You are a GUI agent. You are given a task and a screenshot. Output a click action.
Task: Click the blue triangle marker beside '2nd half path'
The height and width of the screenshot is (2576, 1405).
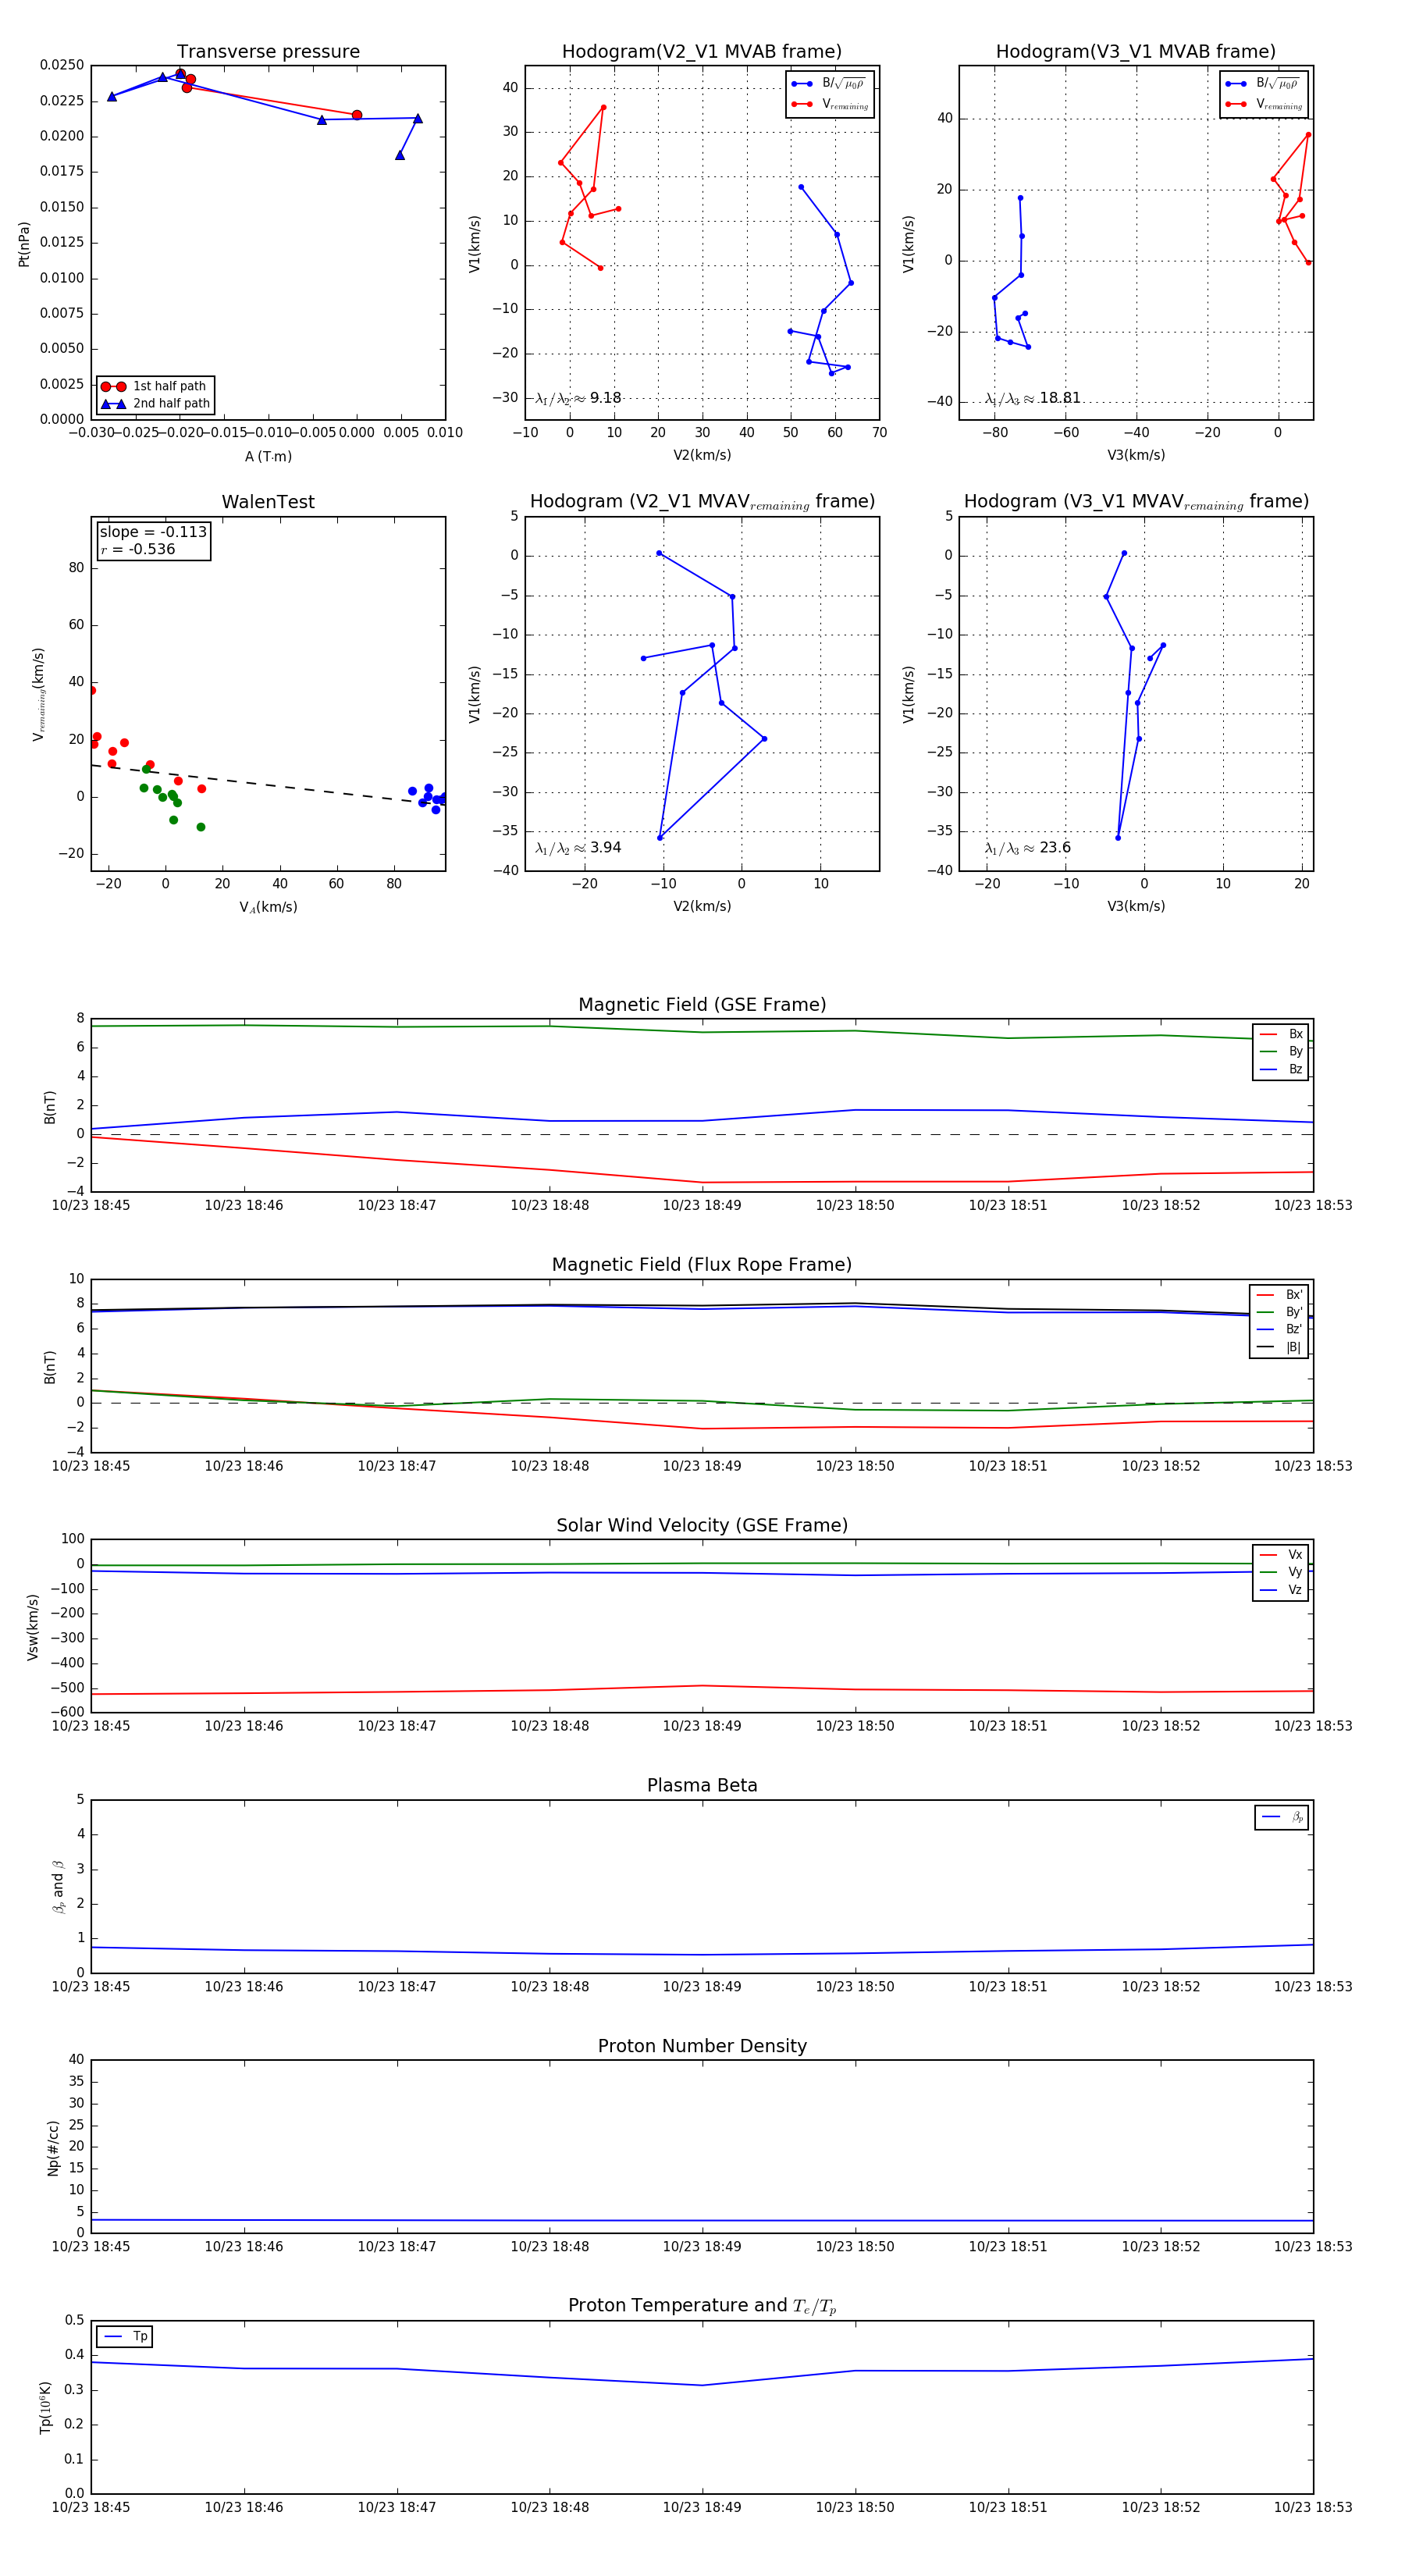point(113,404)
